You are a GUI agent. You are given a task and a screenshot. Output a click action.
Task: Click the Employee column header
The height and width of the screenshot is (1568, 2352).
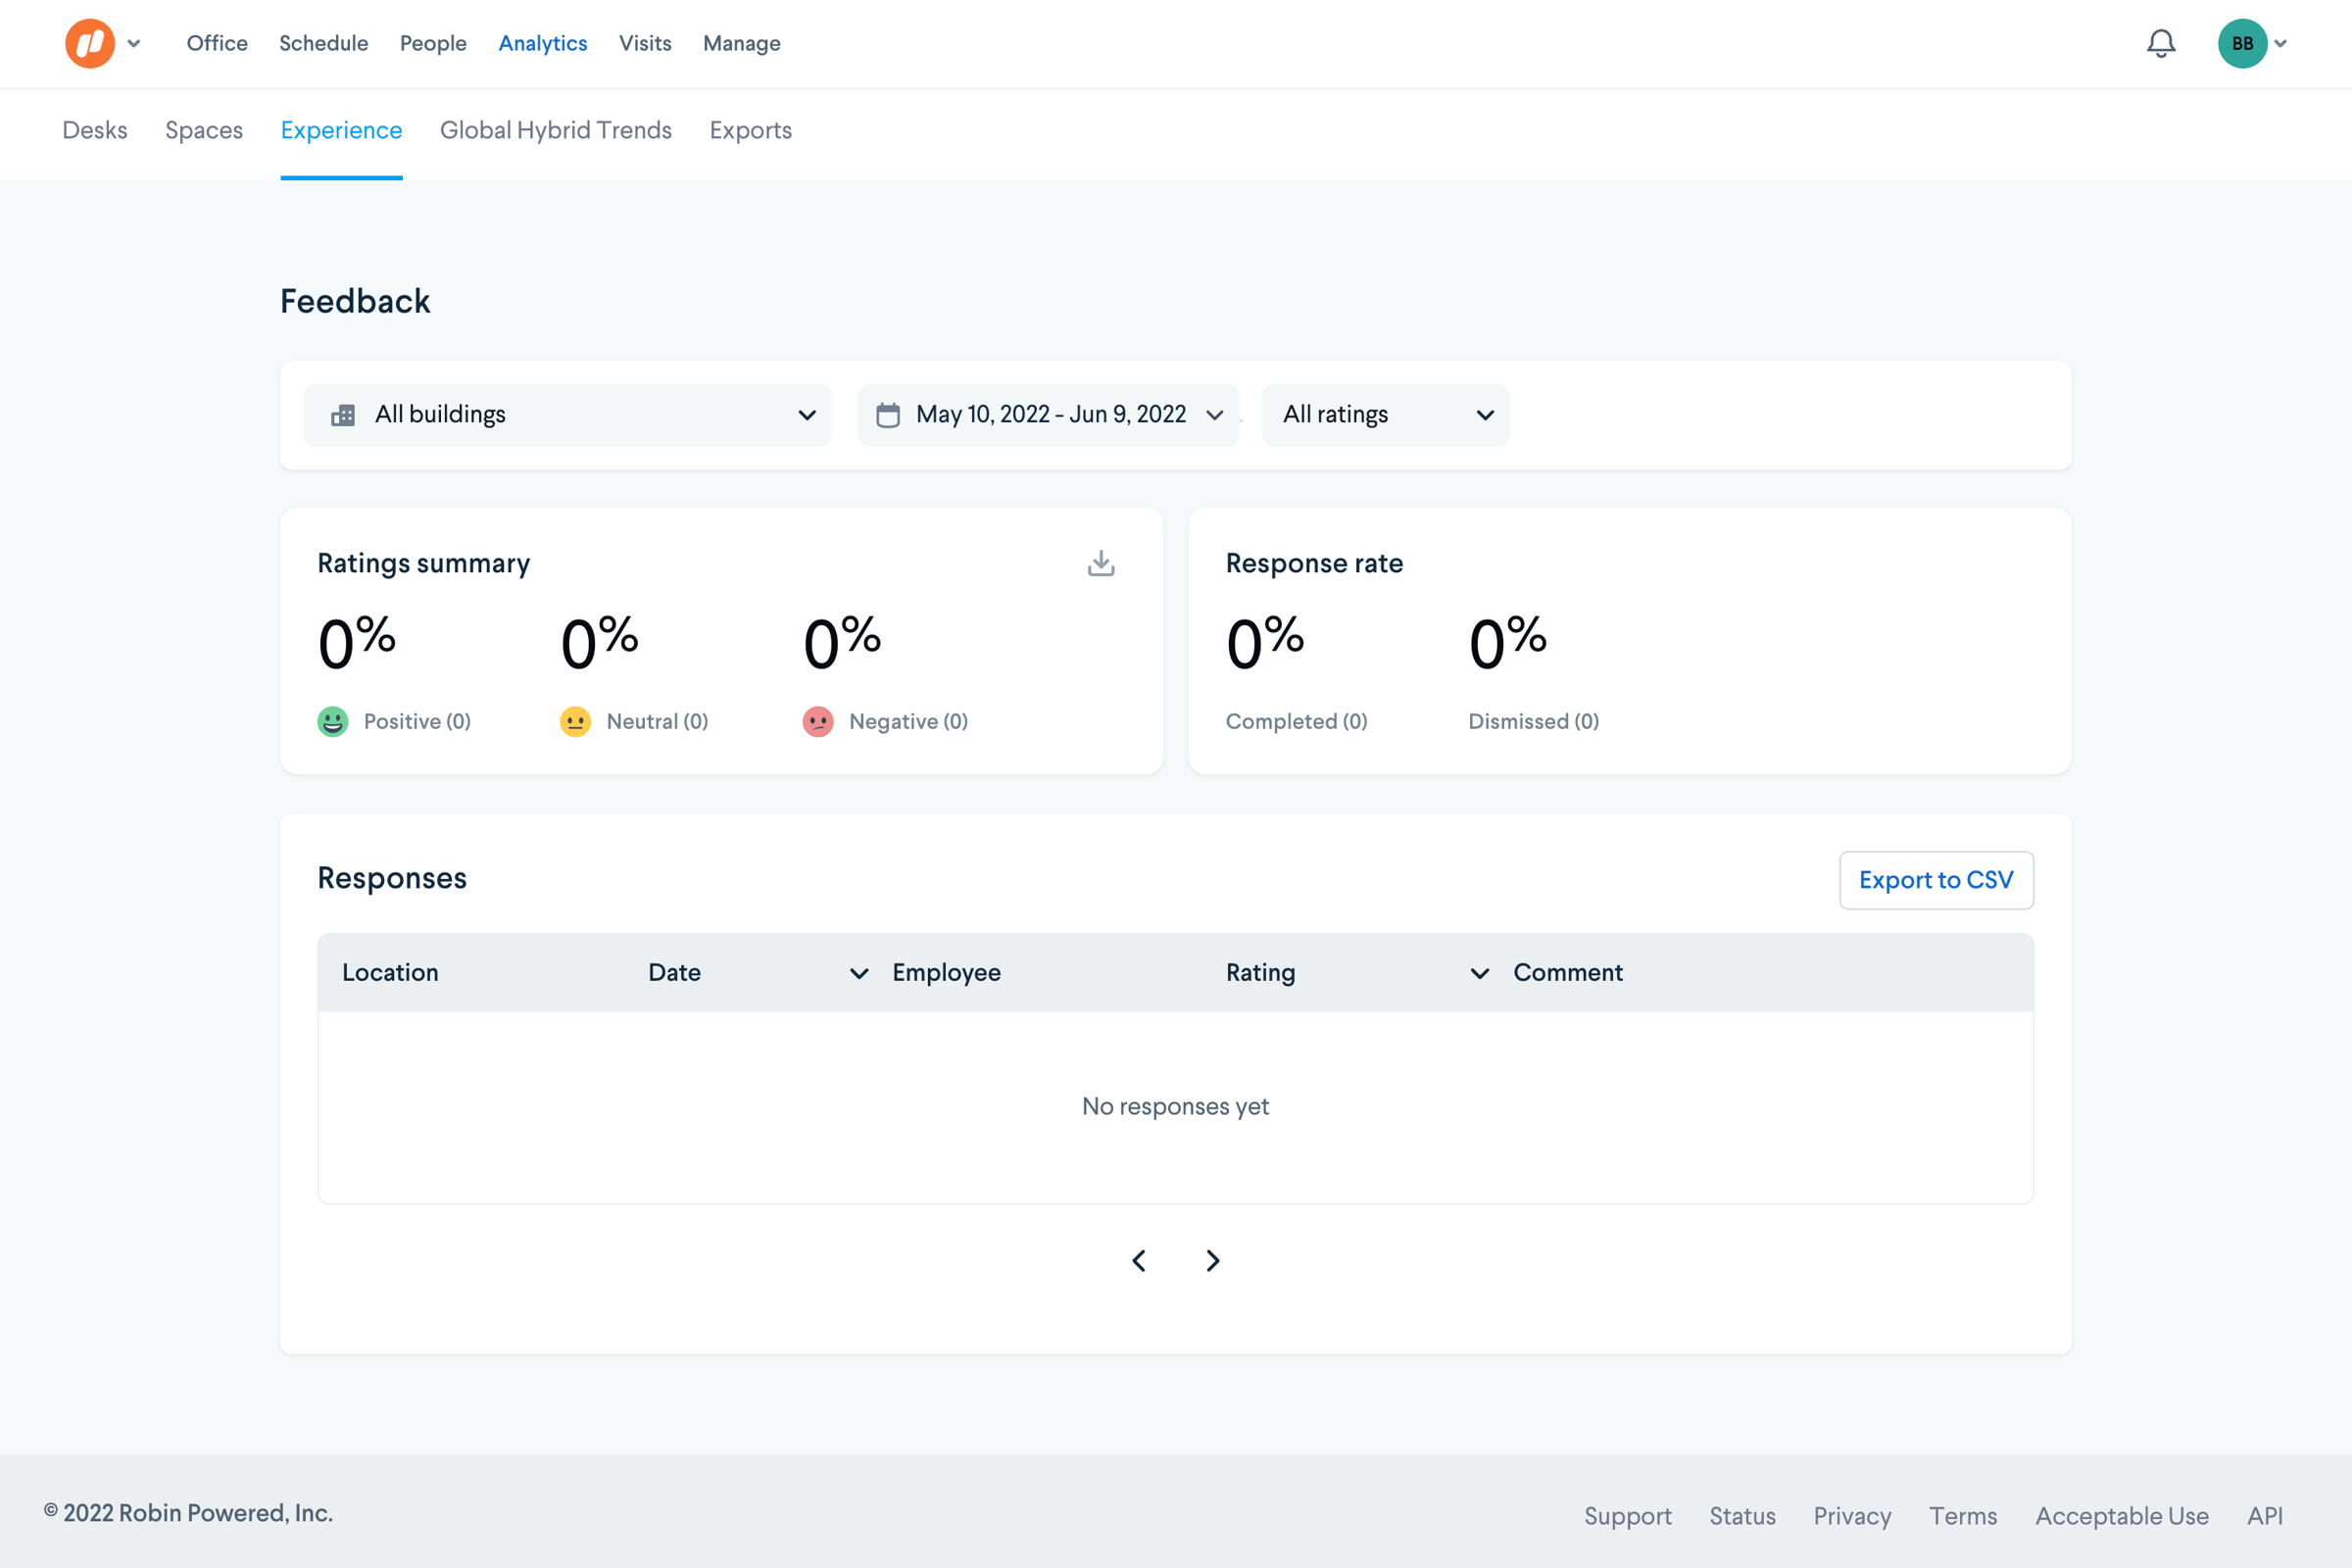click(x=947, y=973)
